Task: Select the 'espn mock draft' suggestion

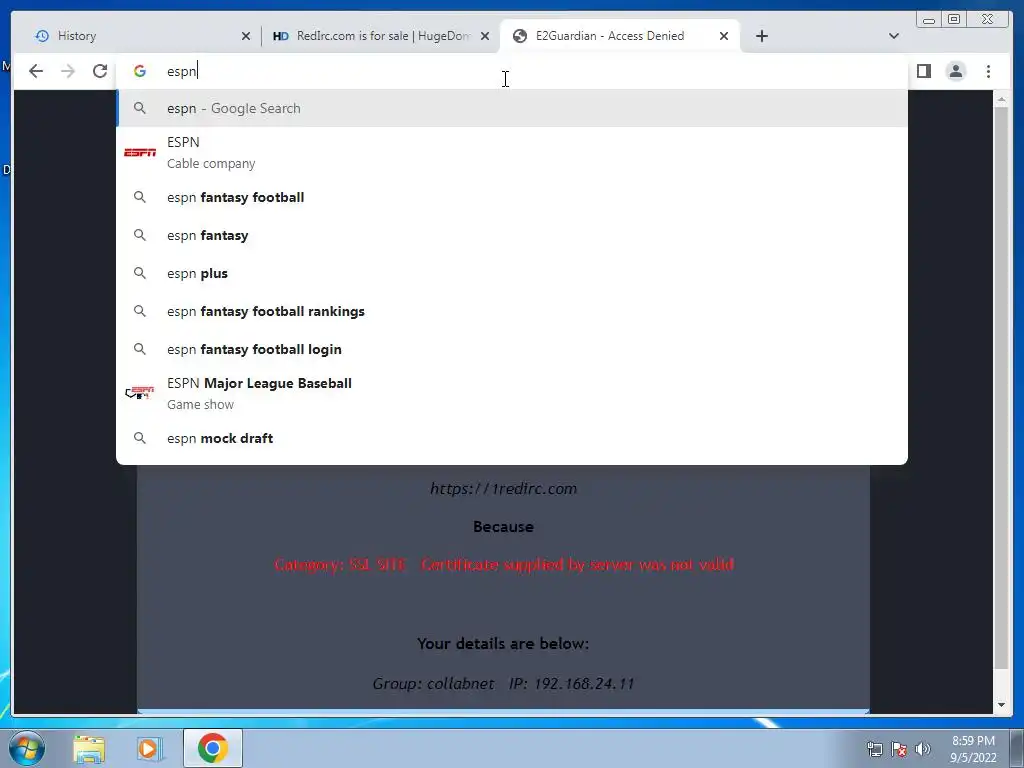Action: pos(511,438)
